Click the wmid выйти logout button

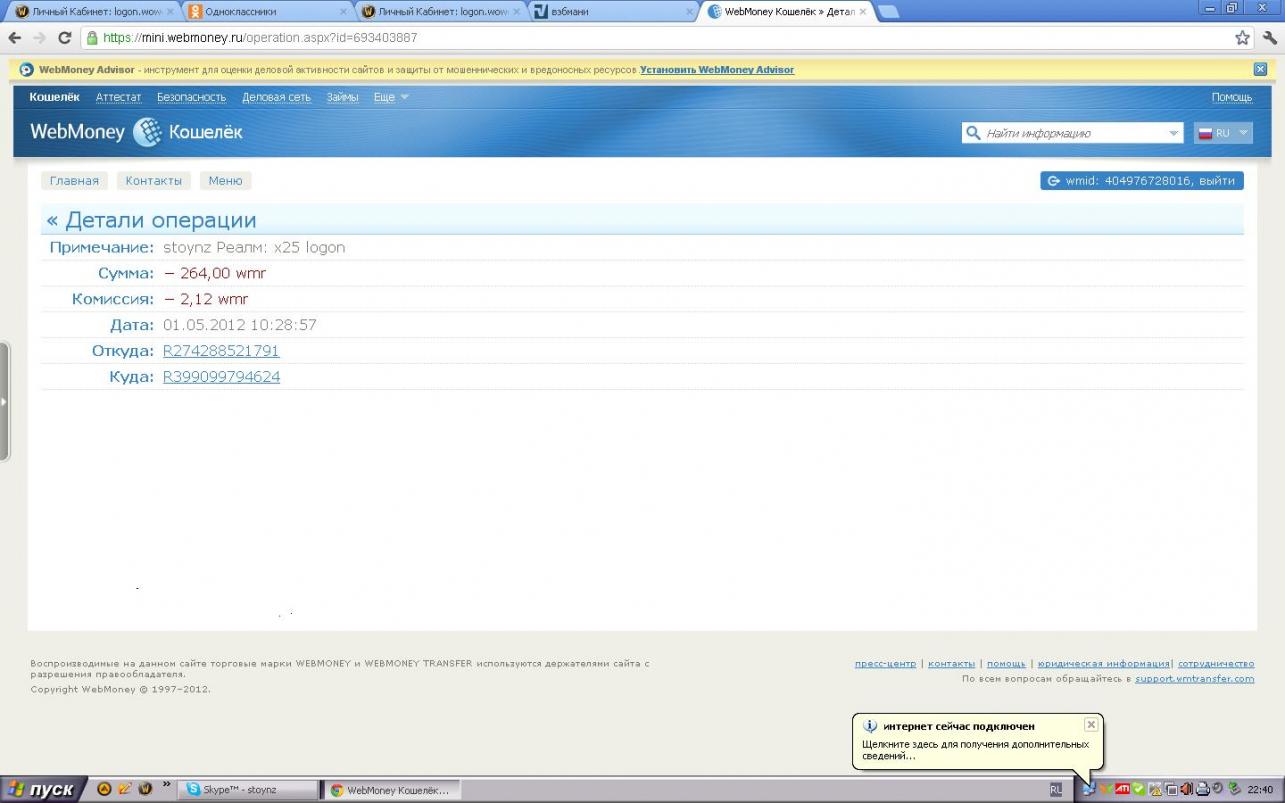(1142, 181)
